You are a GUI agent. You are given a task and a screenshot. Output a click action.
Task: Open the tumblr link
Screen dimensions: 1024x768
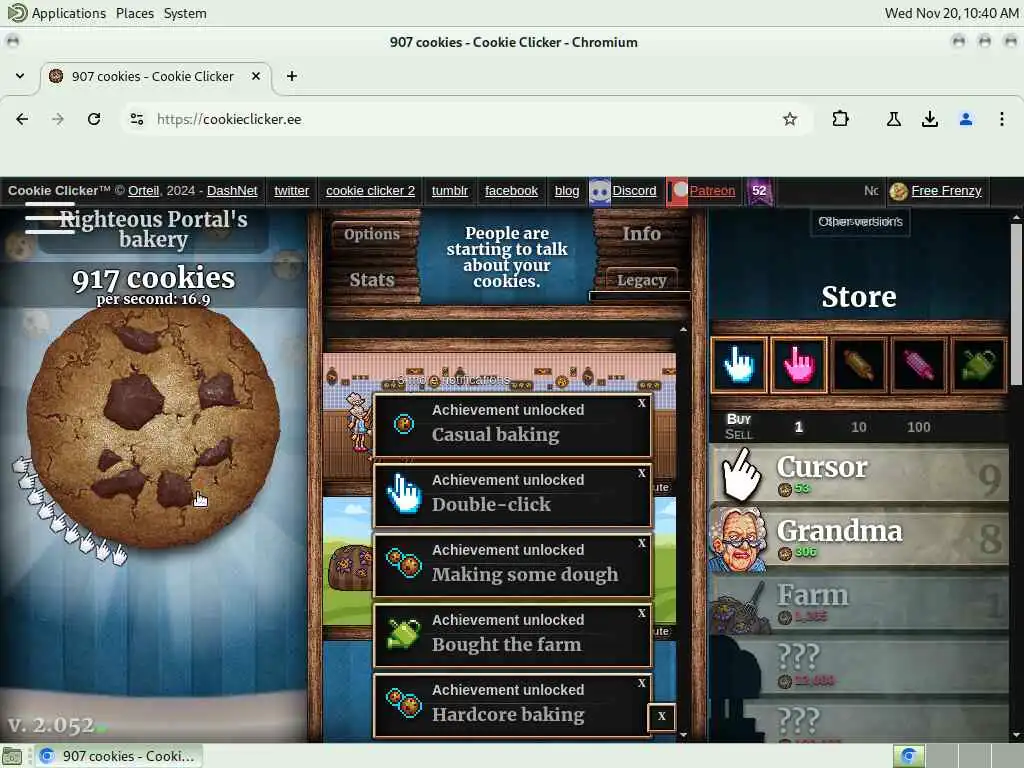coord(450,191)
